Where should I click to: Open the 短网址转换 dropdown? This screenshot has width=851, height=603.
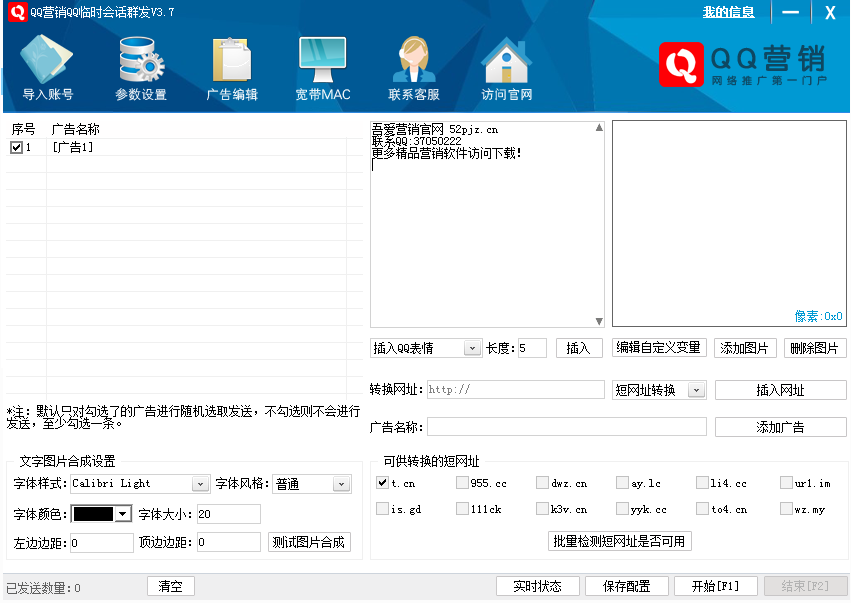(x=696, y=390)
